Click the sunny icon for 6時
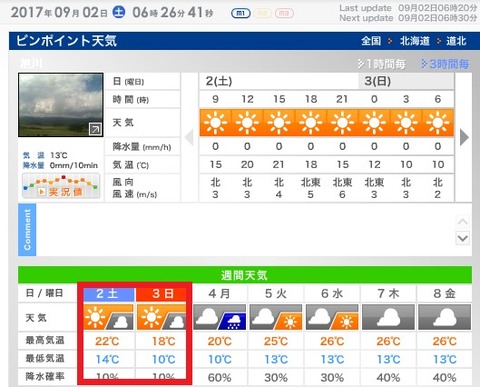This screenshot has width=480, height=387. [438, 122]
